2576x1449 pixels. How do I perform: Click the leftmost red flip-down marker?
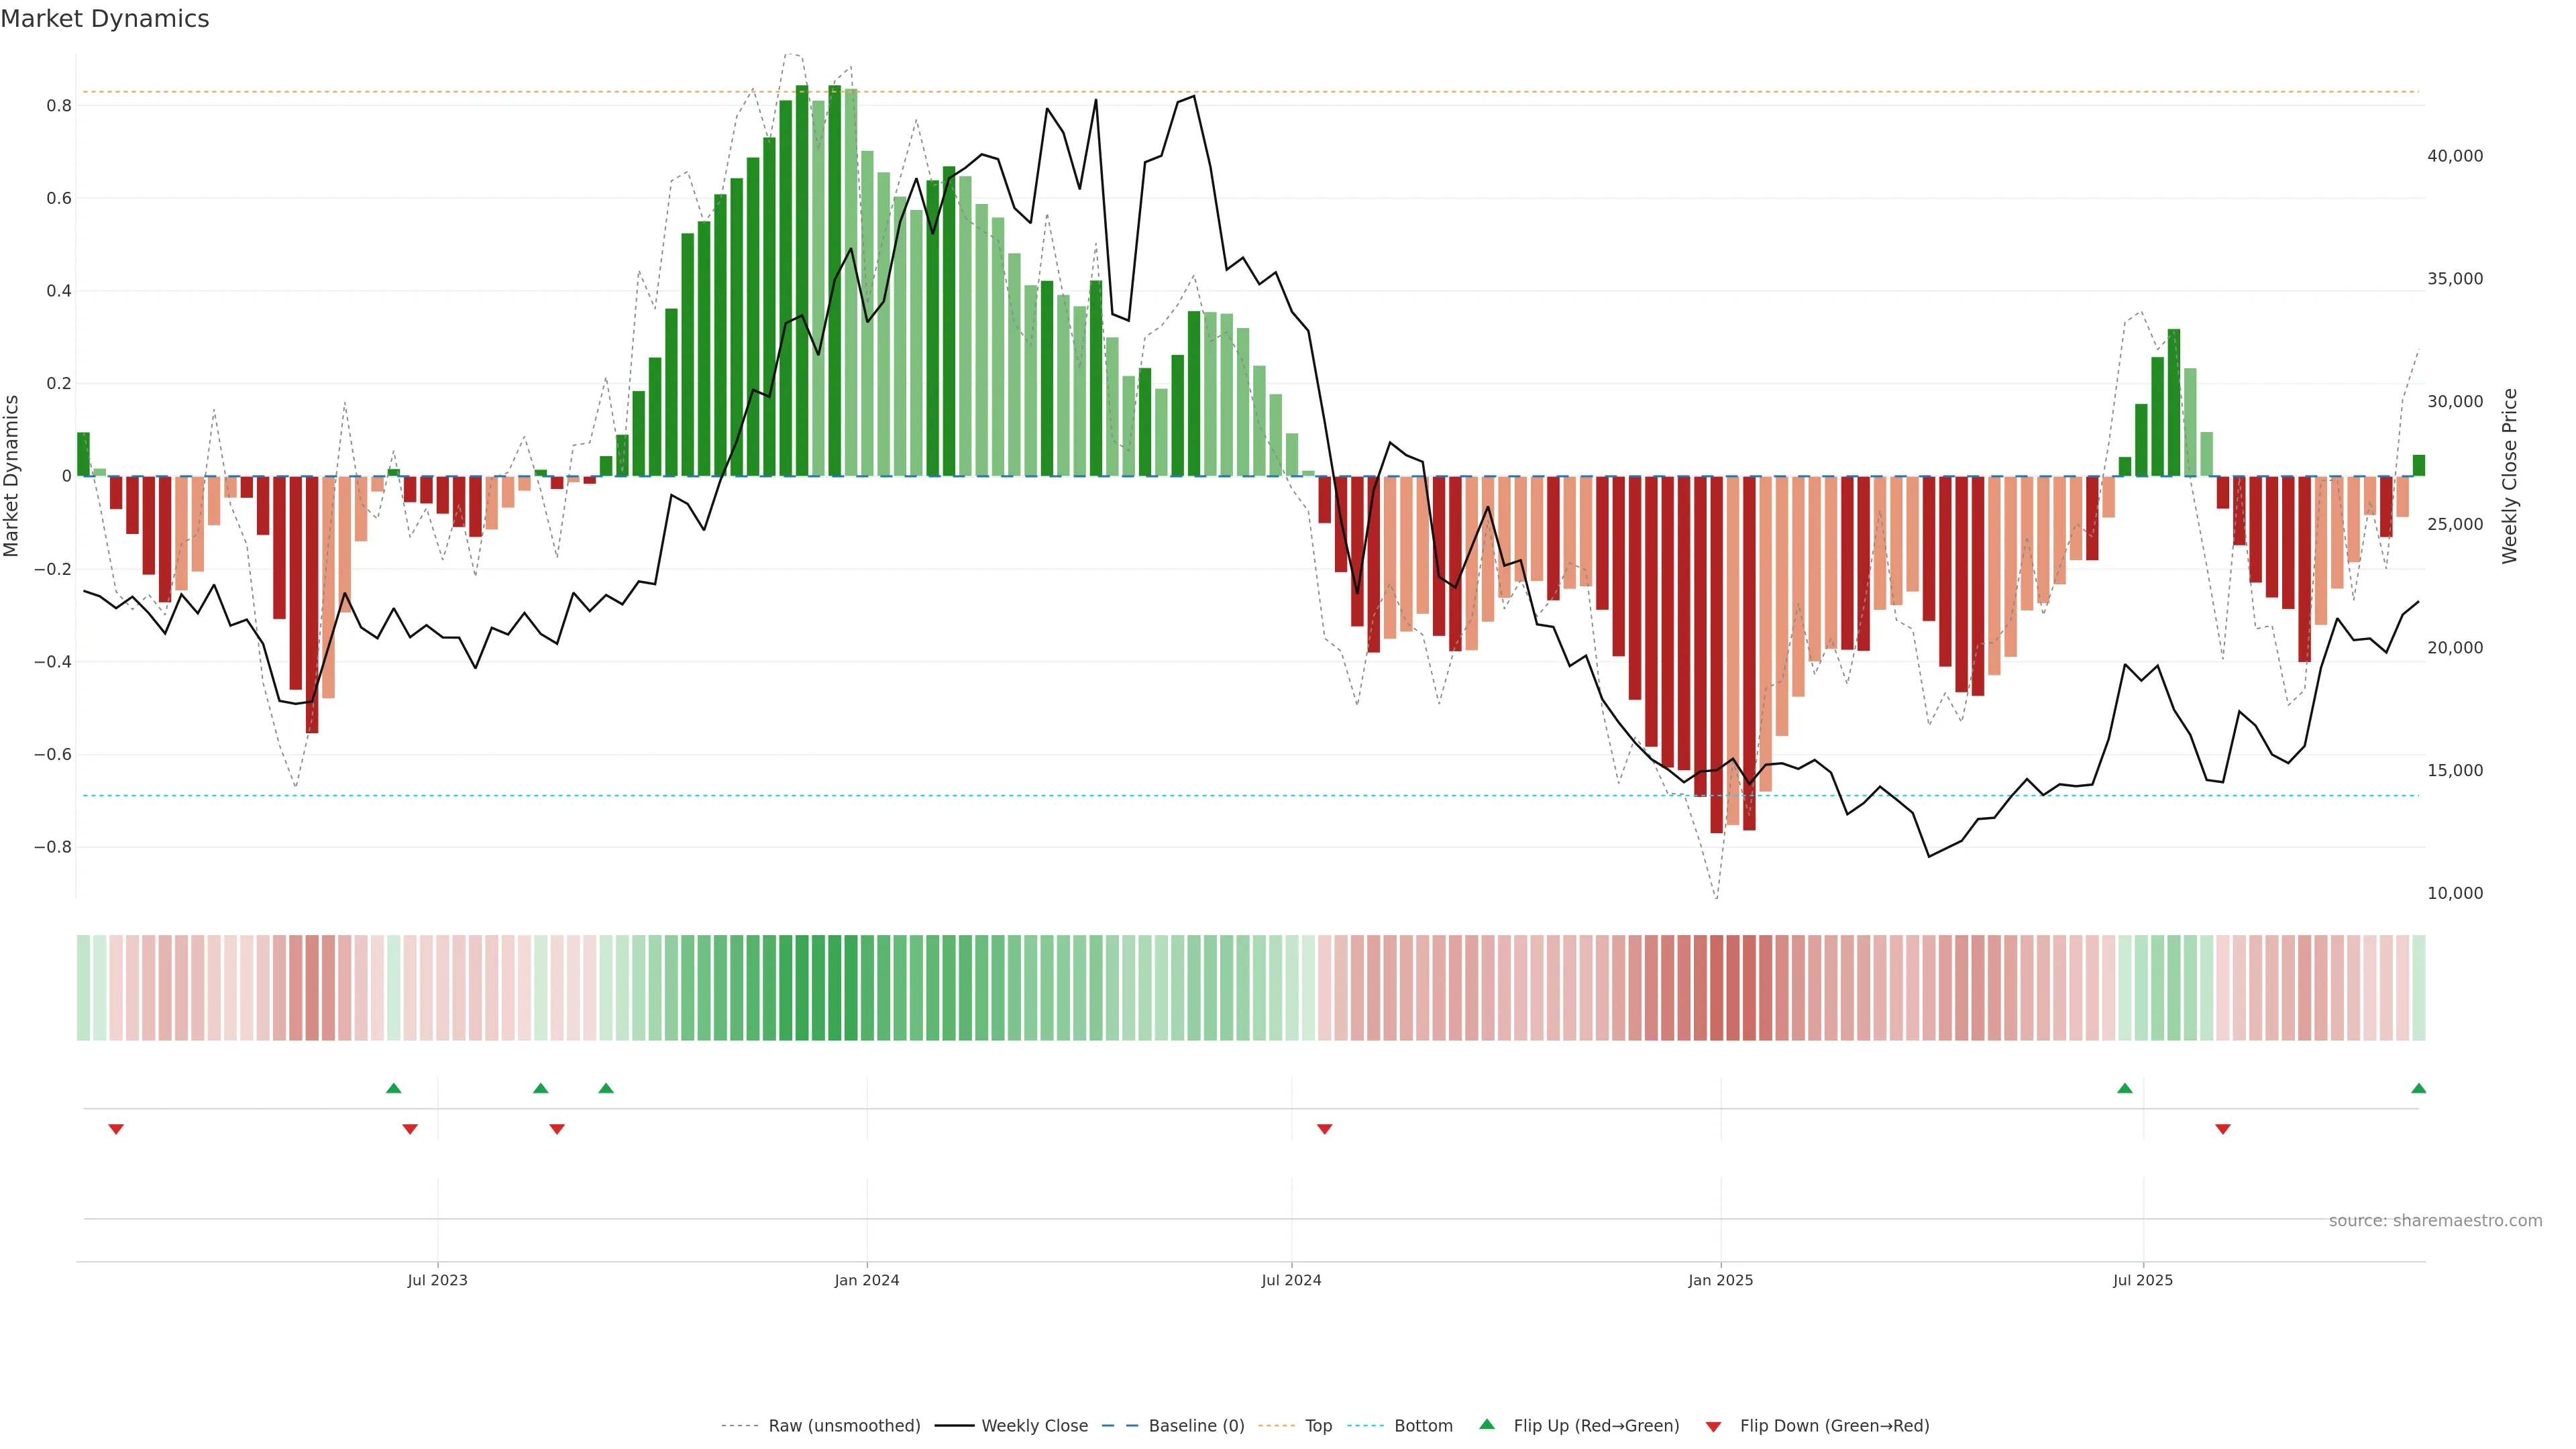click(116, 1129)
